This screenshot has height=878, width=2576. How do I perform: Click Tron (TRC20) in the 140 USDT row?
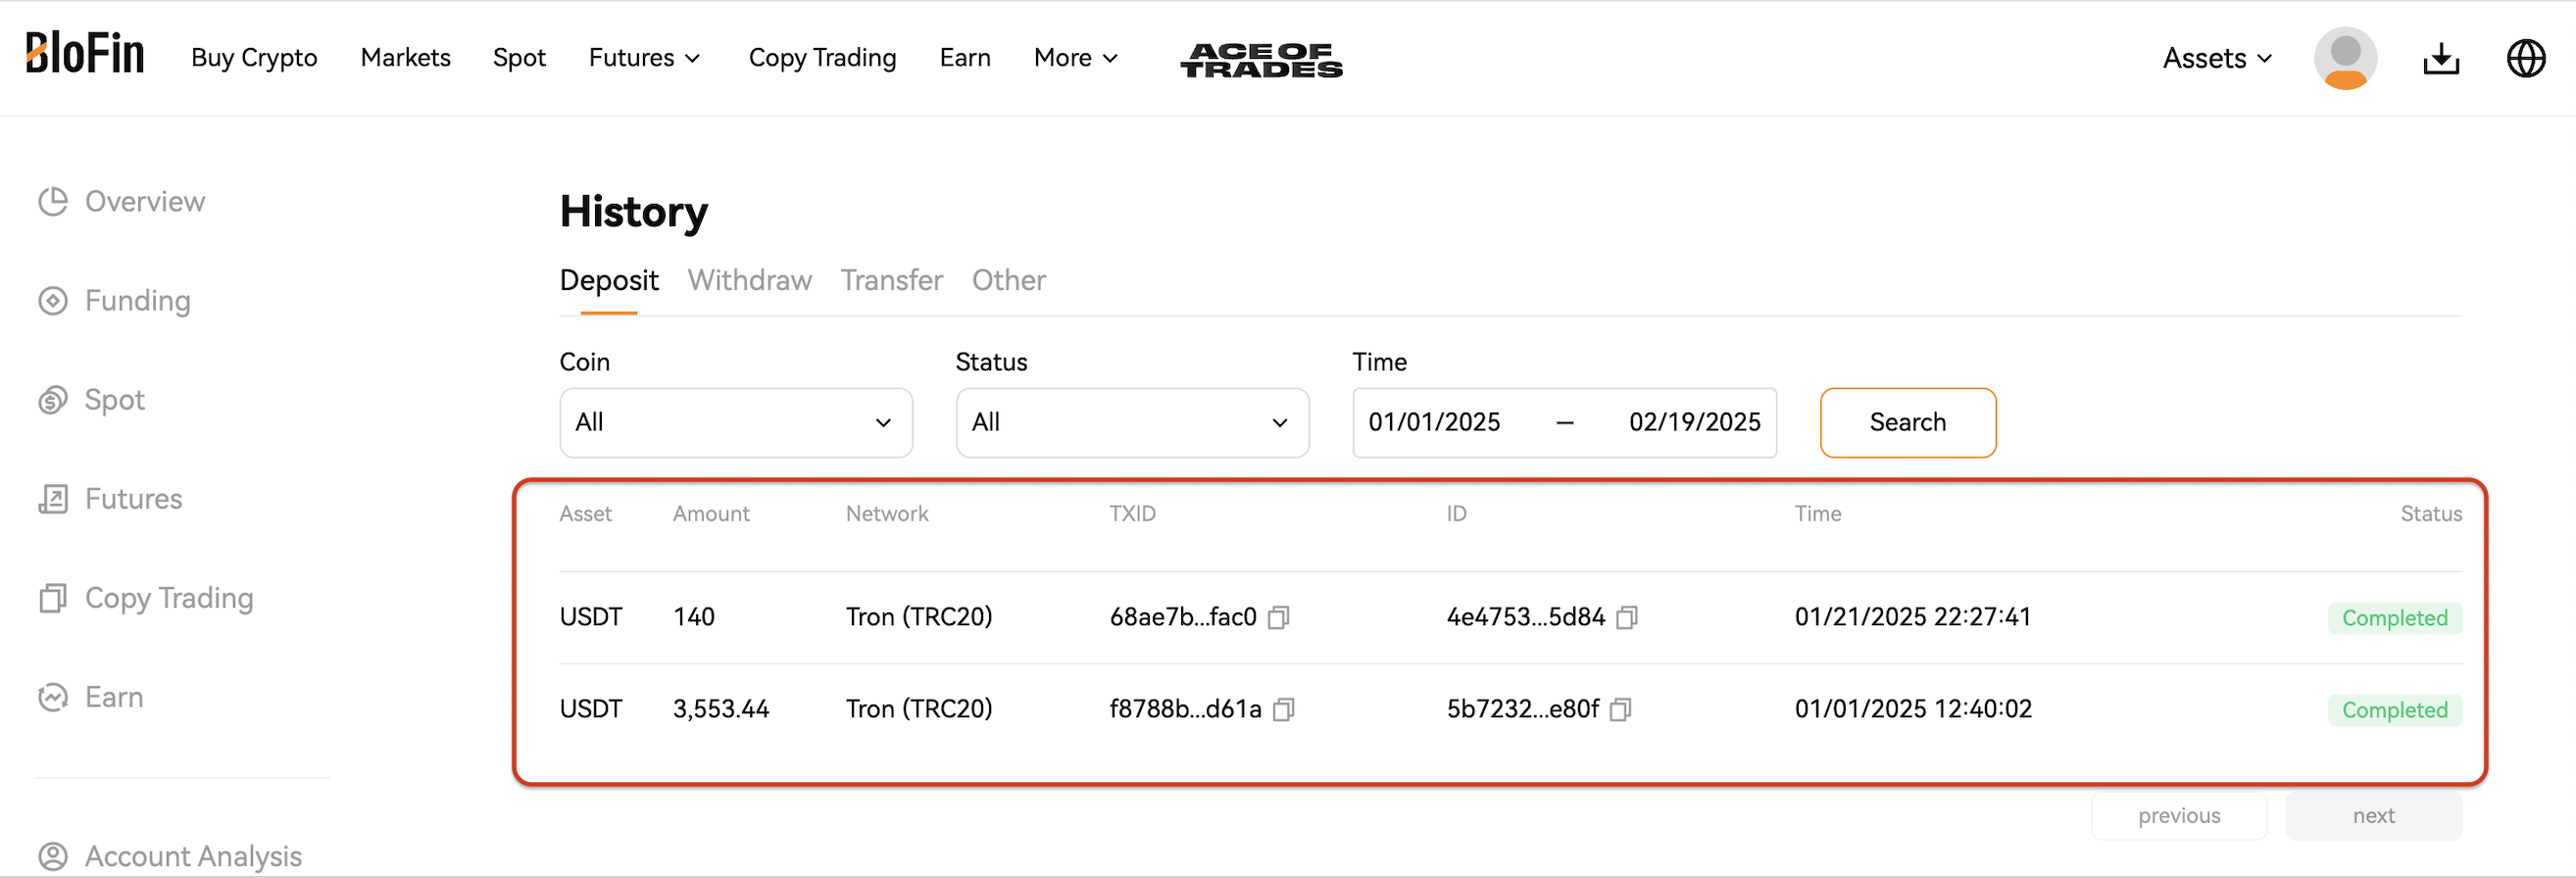pos(919,617)
